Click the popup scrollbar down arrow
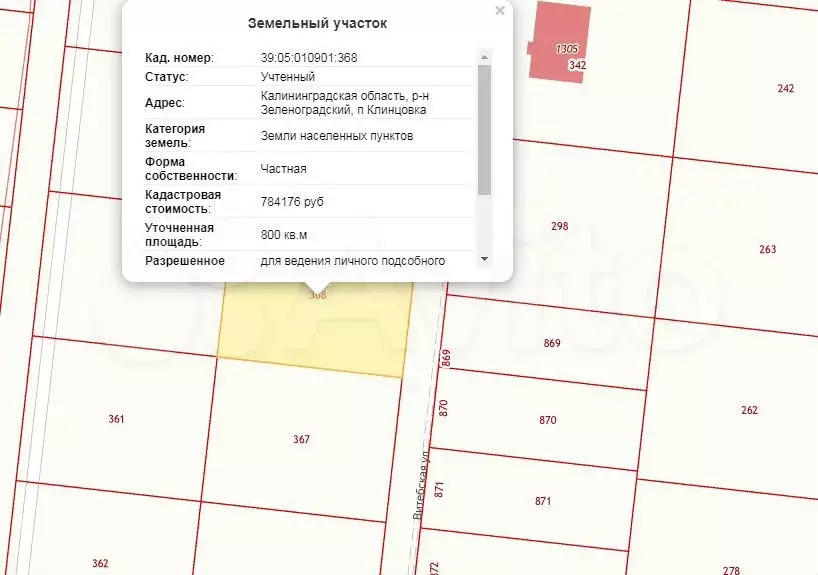The width and height of the screenshot is (818, 575). [484, 259]
